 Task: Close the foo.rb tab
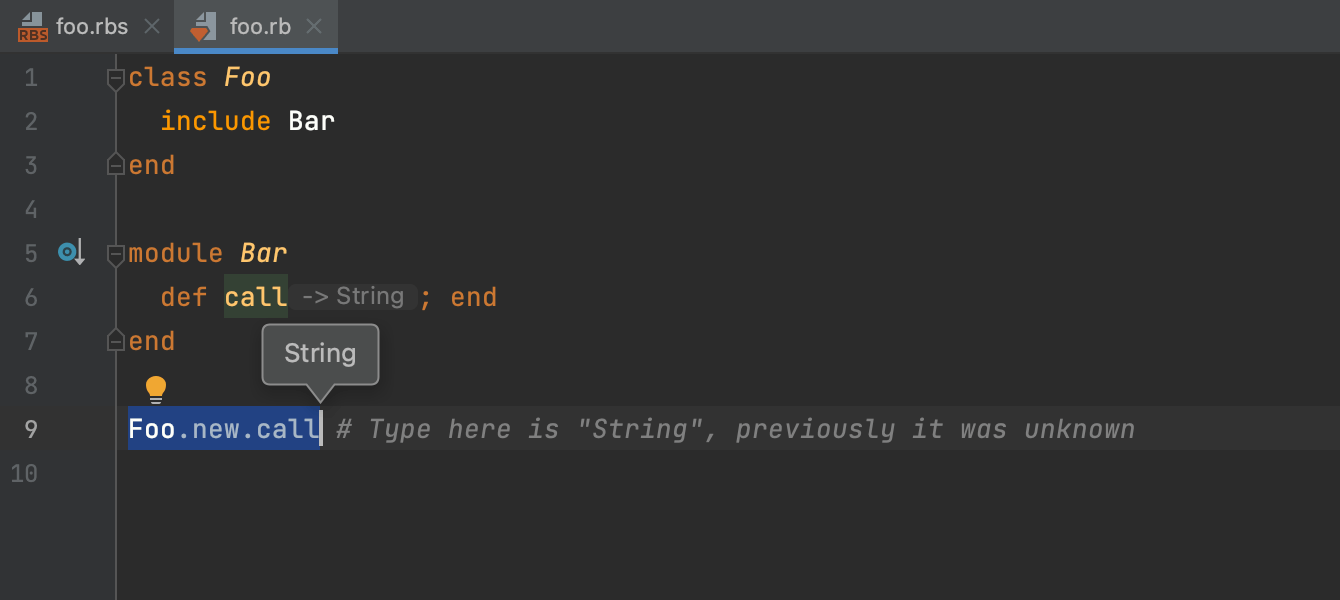coord(314,27)
